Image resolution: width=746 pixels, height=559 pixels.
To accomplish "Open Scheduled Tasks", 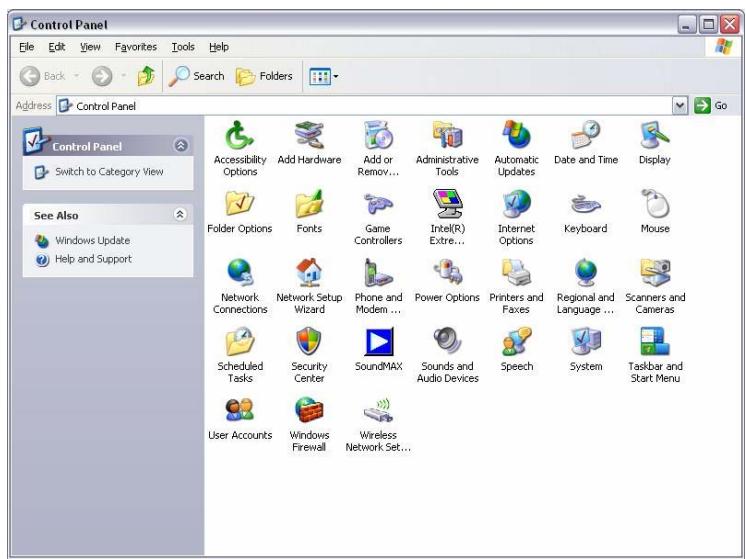I will (240, 355).
